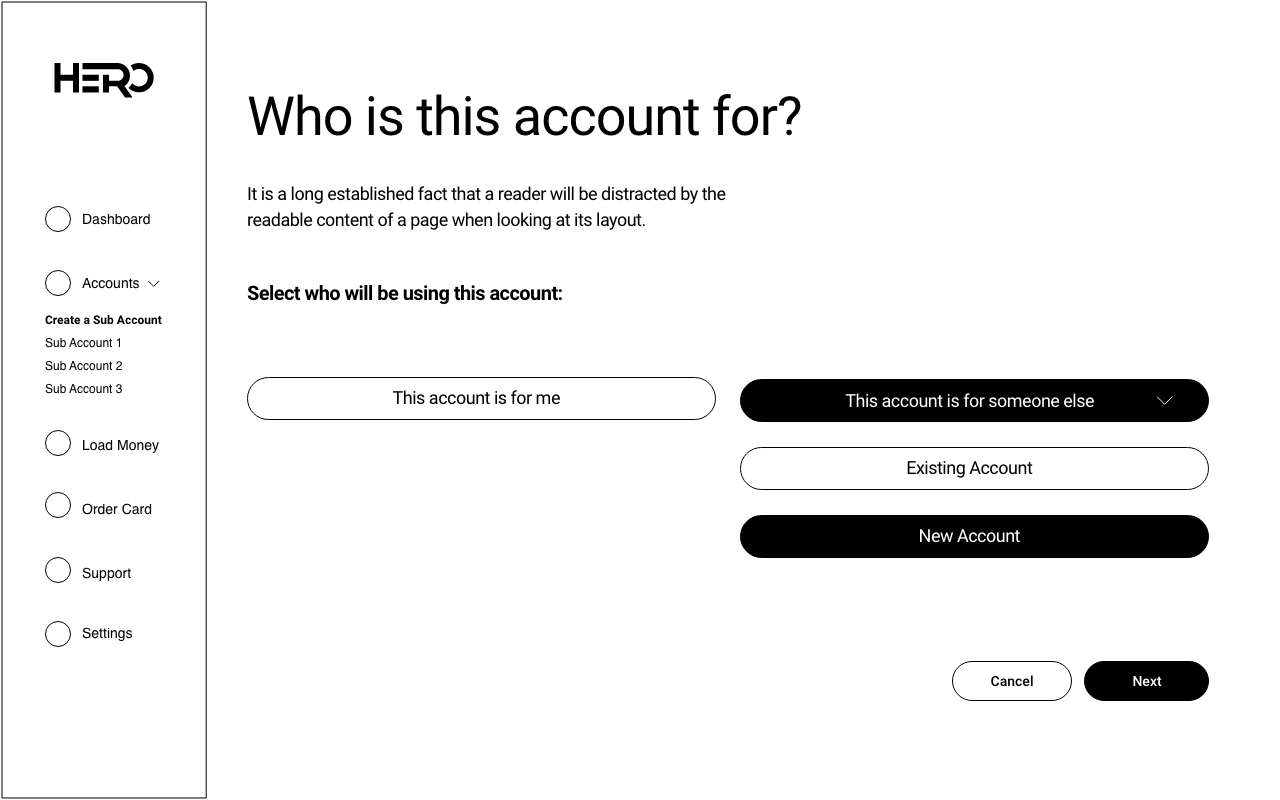Viewport: 1280px width, 800px height.
Task: Open Create a Sub Account
Action: 103,320
